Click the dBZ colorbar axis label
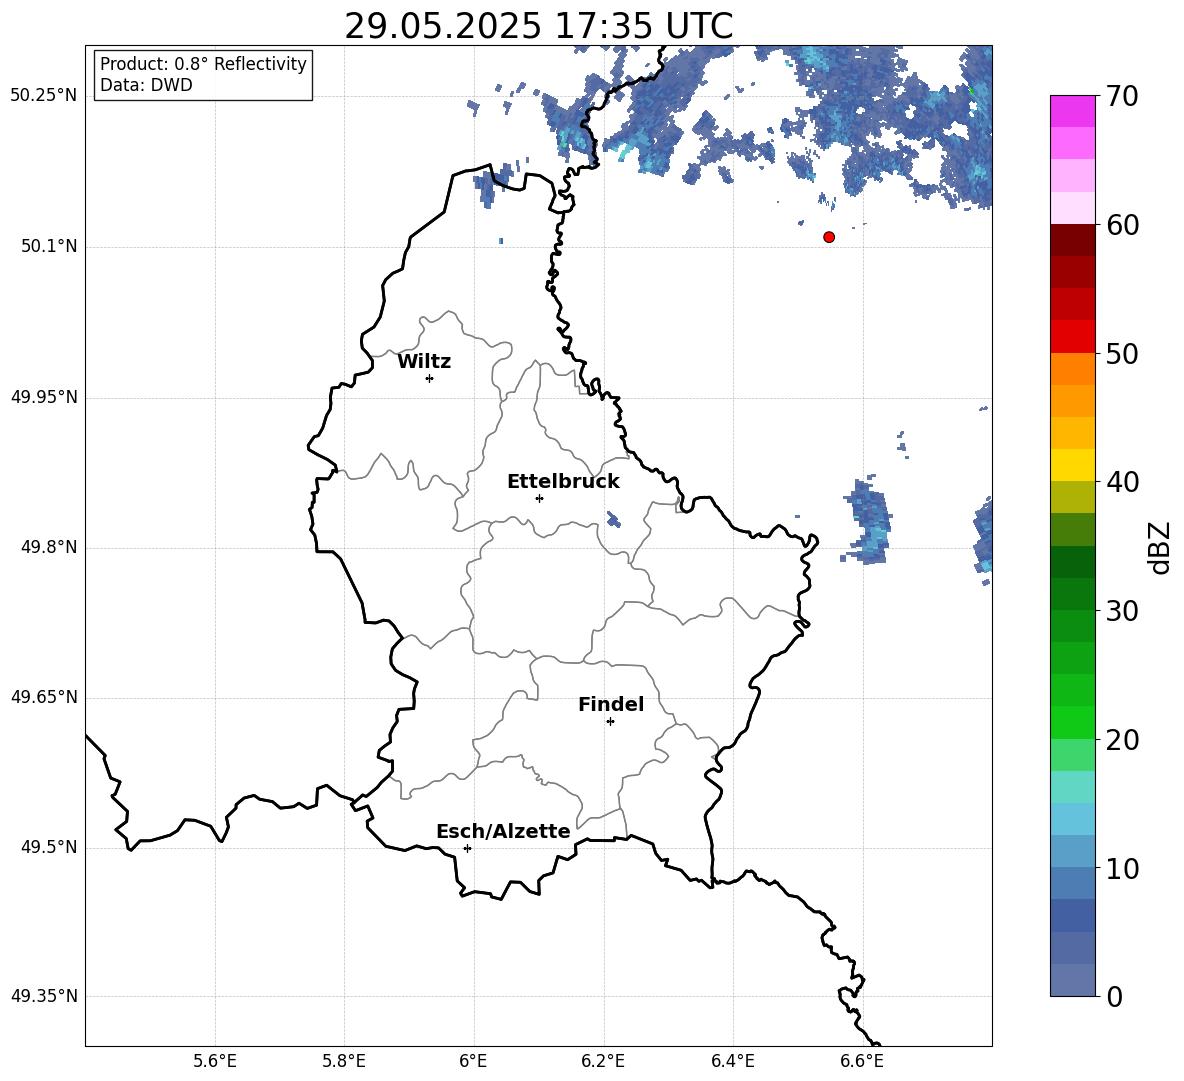1184x1081 pixels. [x=1159, y=547]
